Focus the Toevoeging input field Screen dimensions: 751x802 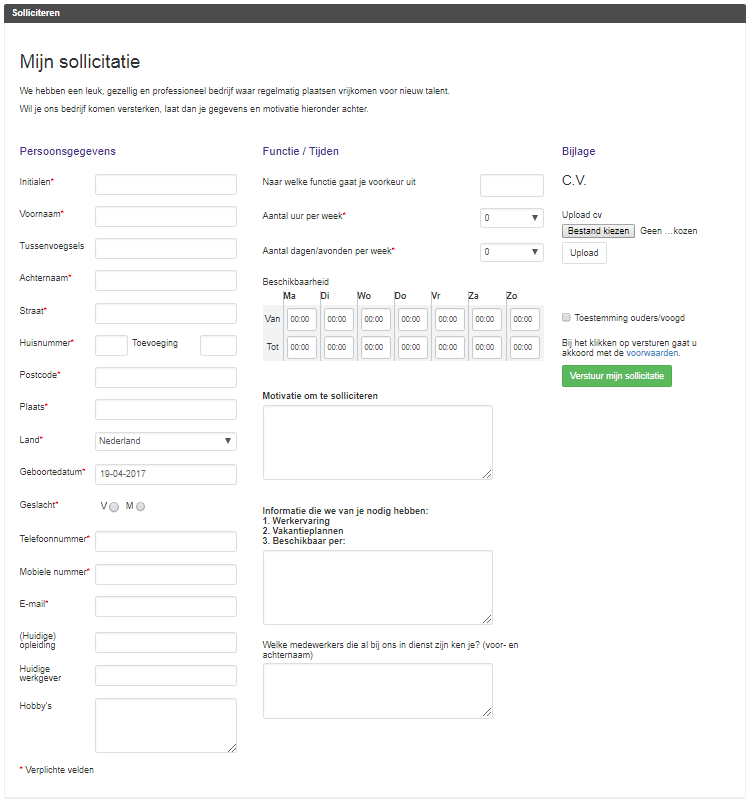point(218,345)
